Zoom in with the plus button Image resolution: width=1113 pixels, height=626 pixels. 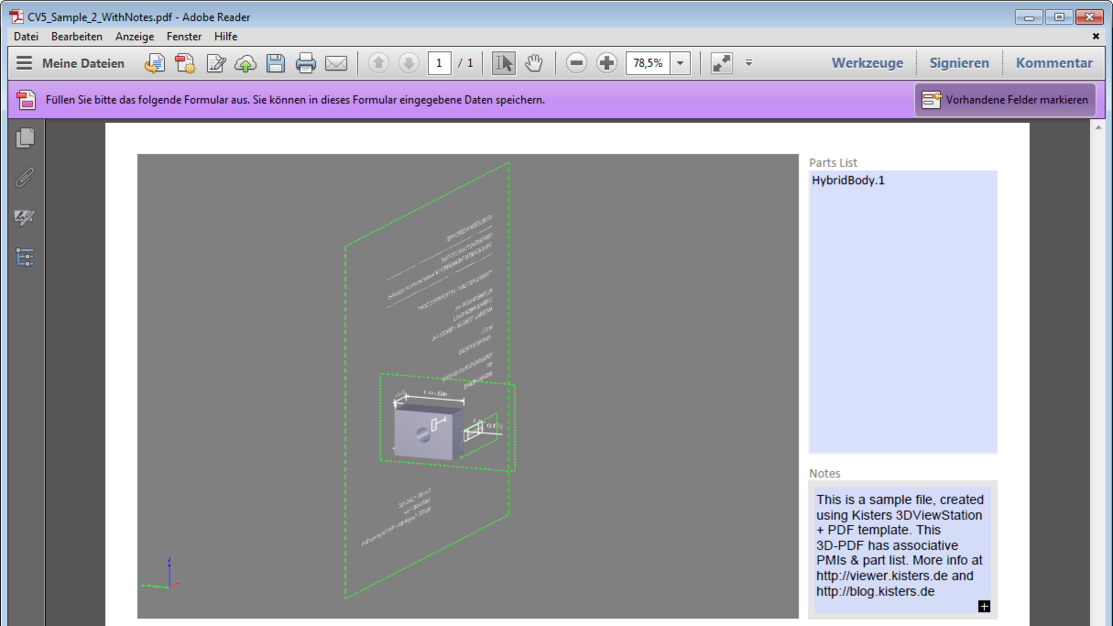coord(606,63)
